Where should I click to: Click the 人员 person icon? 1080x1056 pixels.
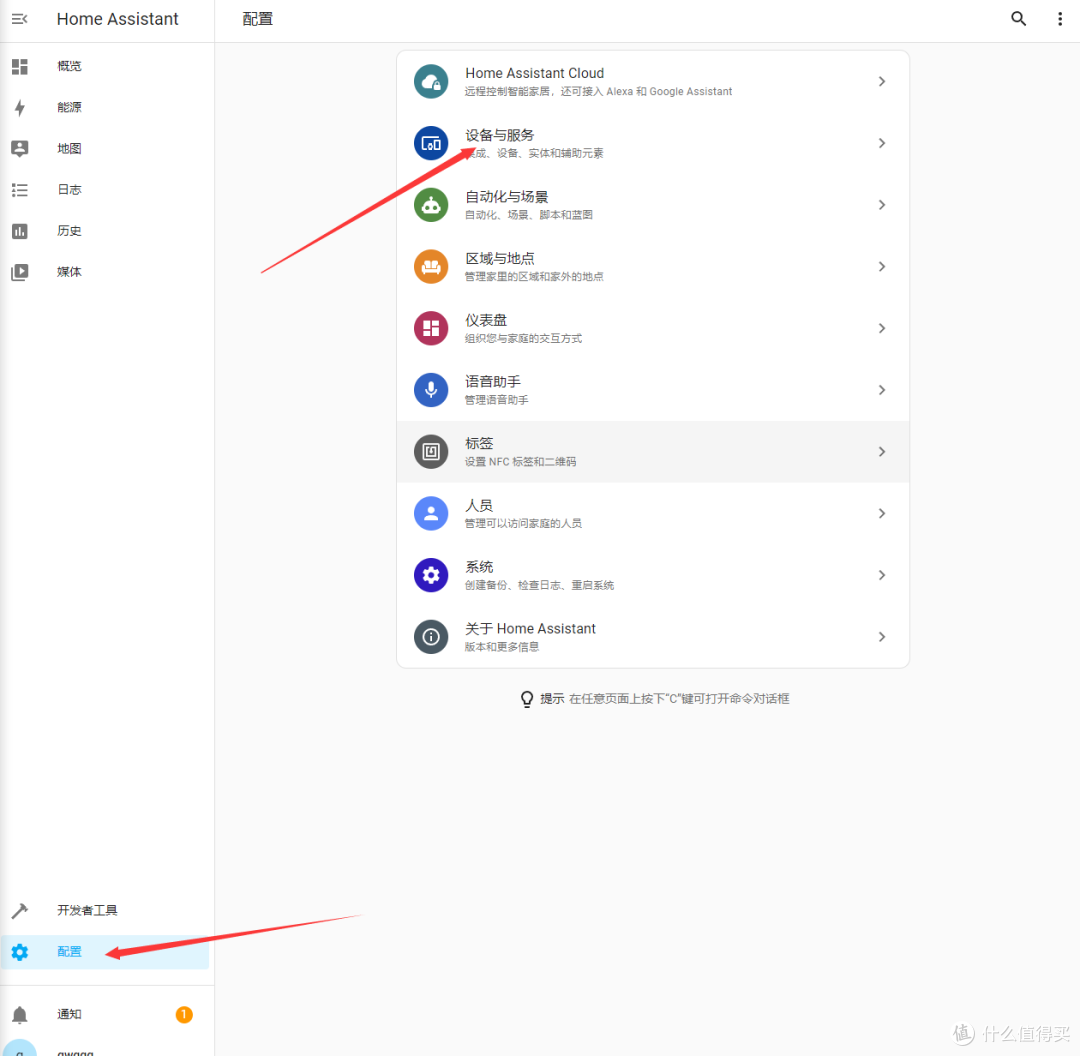click(431, 513)
